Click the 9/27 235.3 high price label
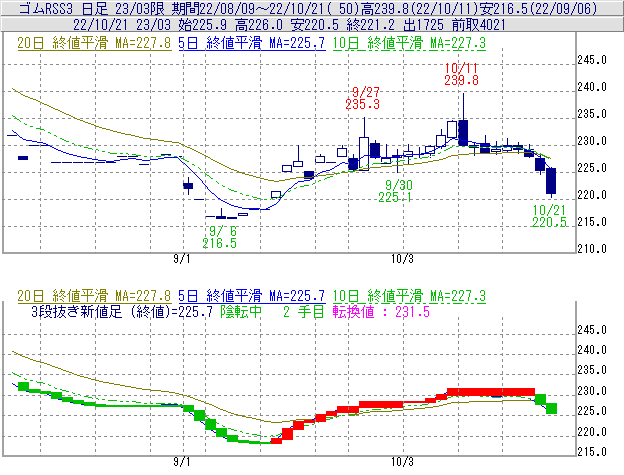 (x=363, y=98)
